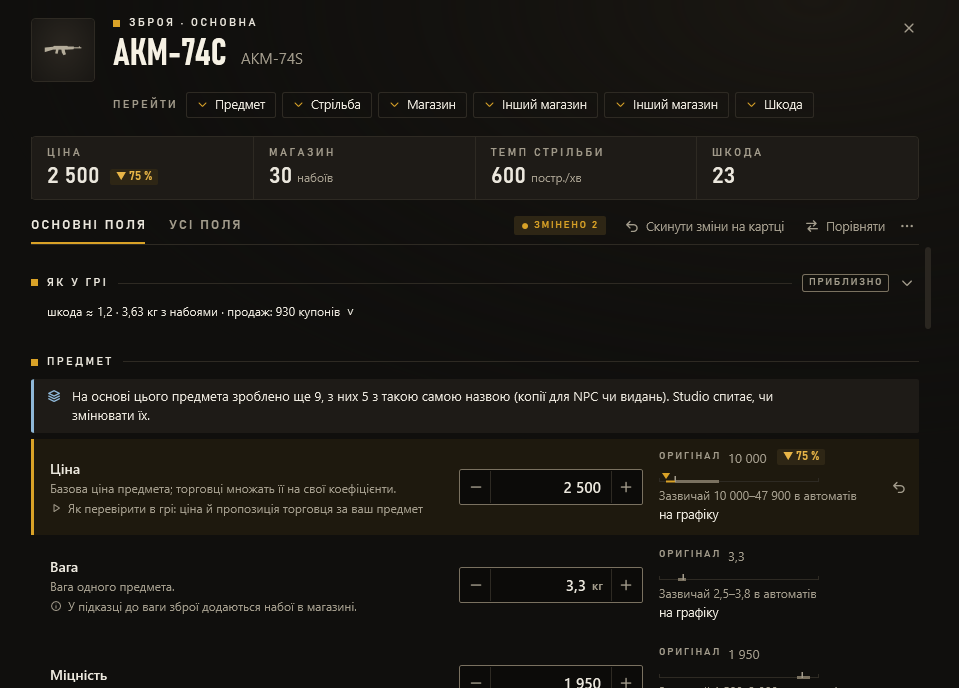Click the info icon by weight hint

point(56,607)
